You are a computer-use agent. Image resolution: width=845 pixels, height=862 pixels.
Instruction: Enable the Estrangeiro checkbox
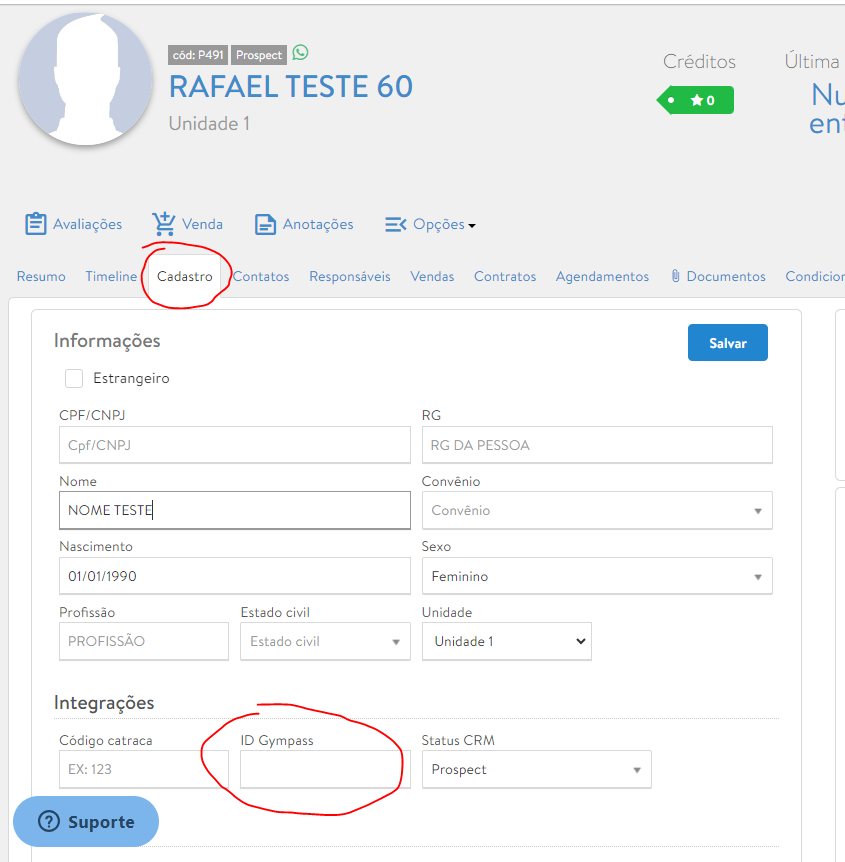click(x=74, y=379)
